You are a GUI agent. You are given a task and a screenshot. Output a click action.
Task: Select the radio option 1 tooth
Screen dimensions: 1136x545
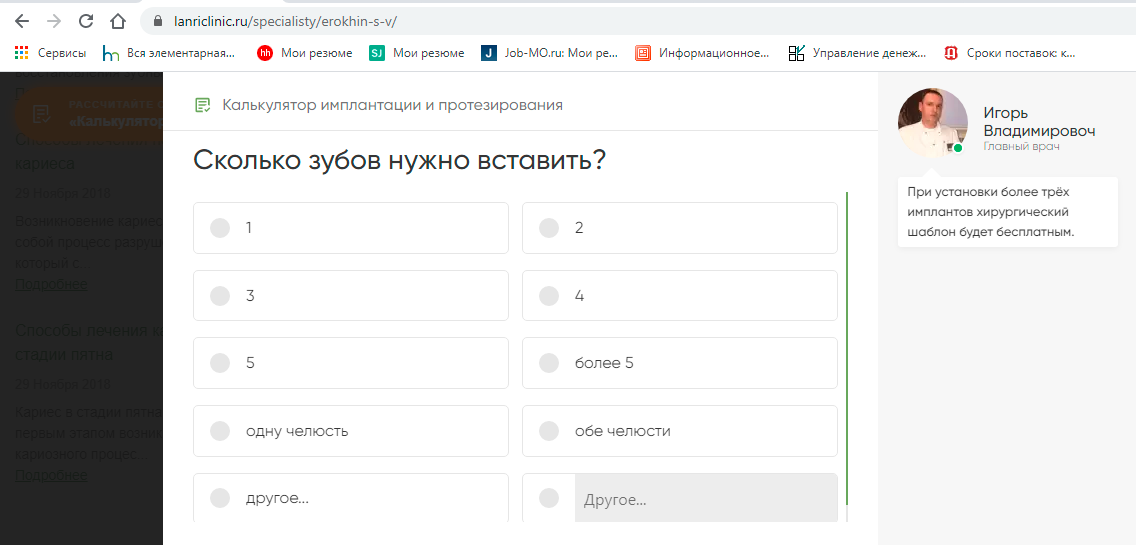point(351,228)
